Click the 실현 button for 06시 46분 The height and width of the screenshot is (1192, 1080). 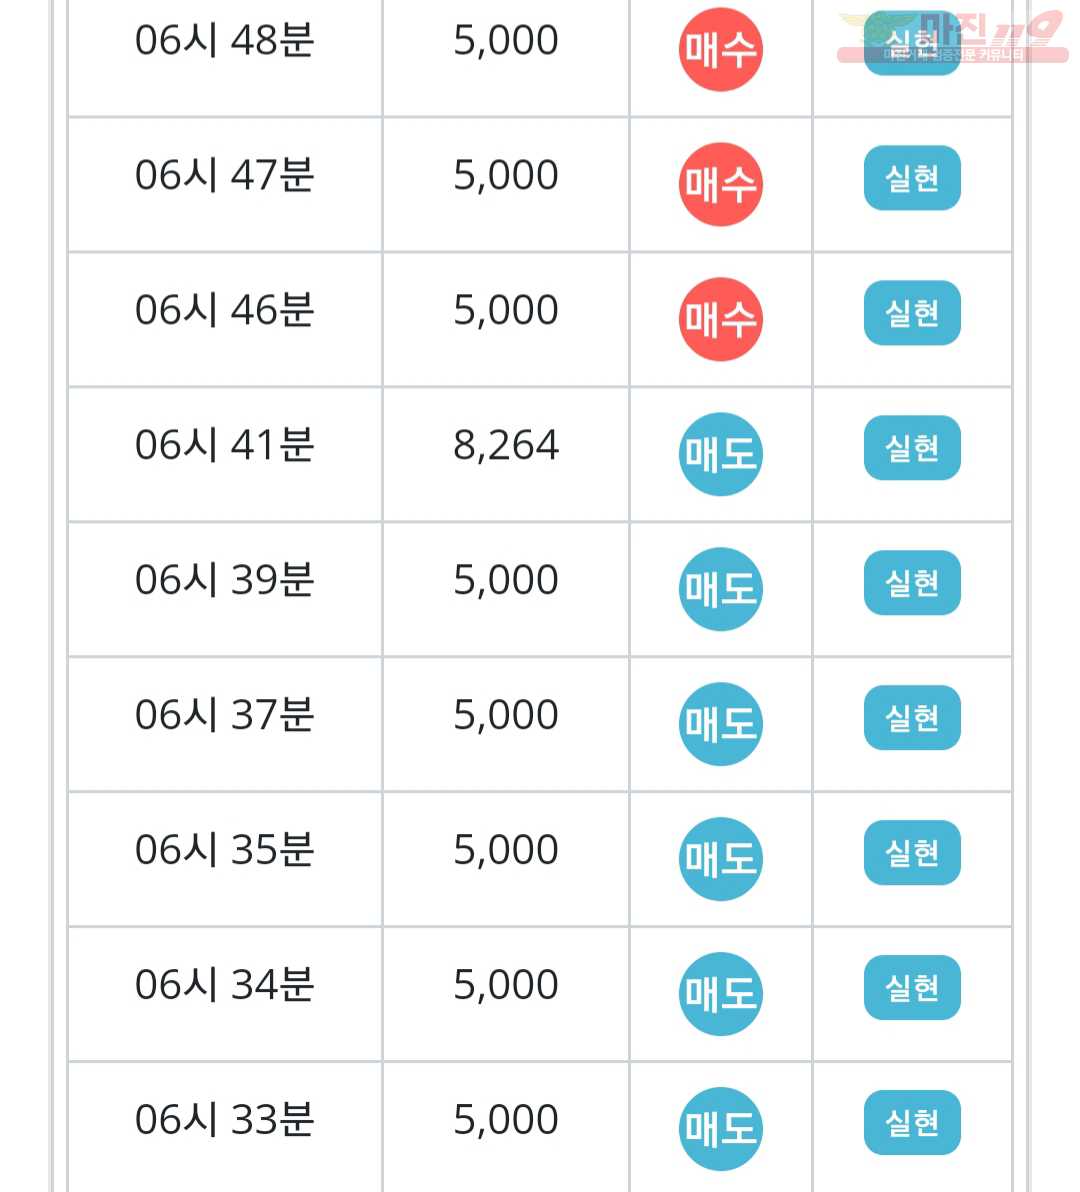pos(912,312)
